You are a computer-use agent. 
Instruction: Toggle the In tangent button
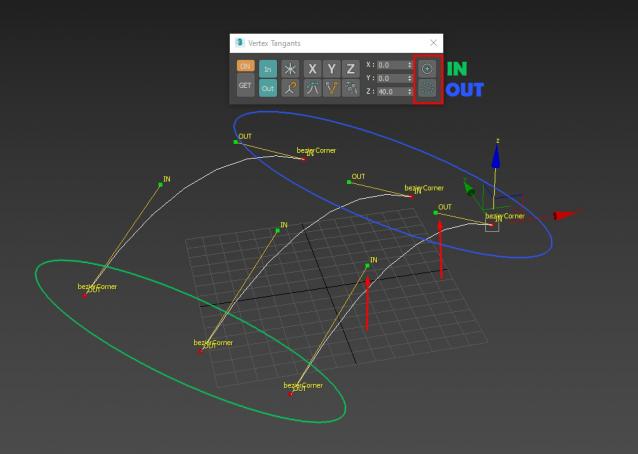click(x=268, y=69)
